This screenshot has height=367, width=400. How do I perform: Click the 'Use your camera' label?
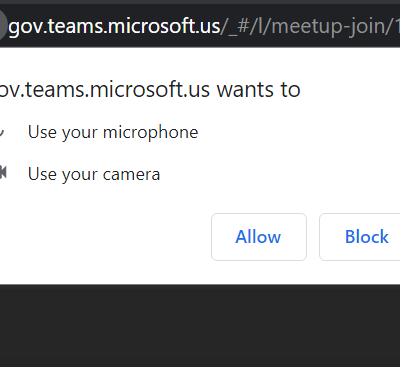[x=94, y=174]
